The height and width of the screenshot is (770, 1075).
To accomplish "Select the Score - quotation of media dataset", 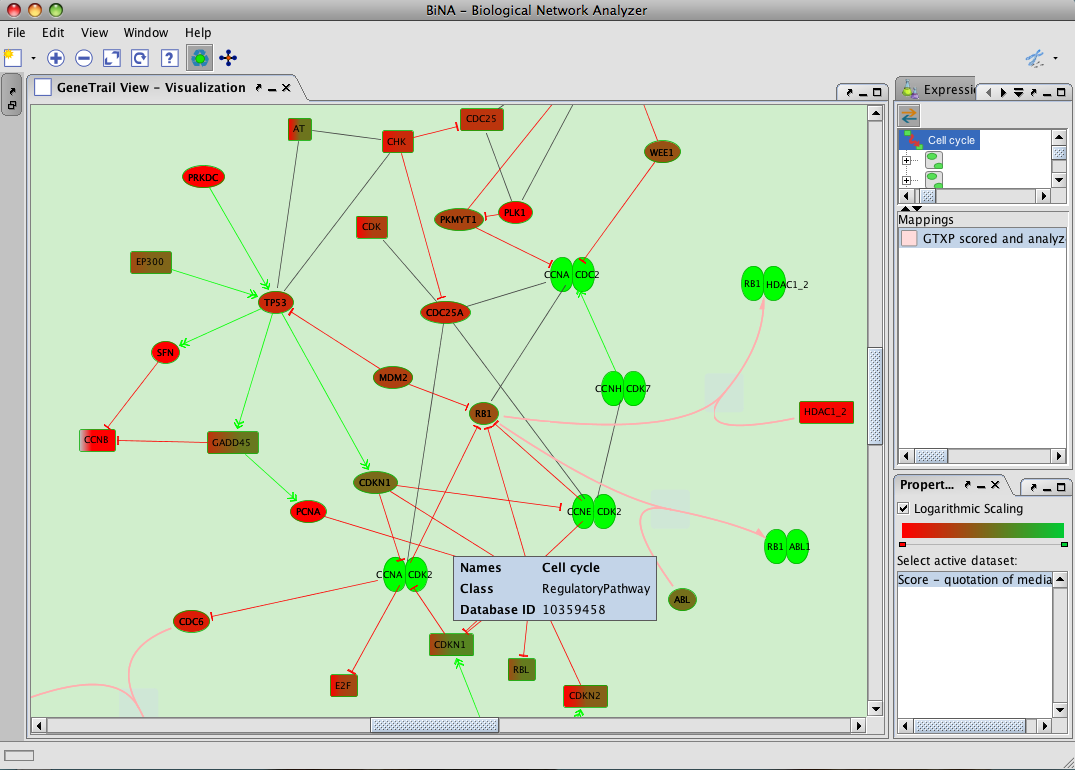I will click(x=974, y=580).
